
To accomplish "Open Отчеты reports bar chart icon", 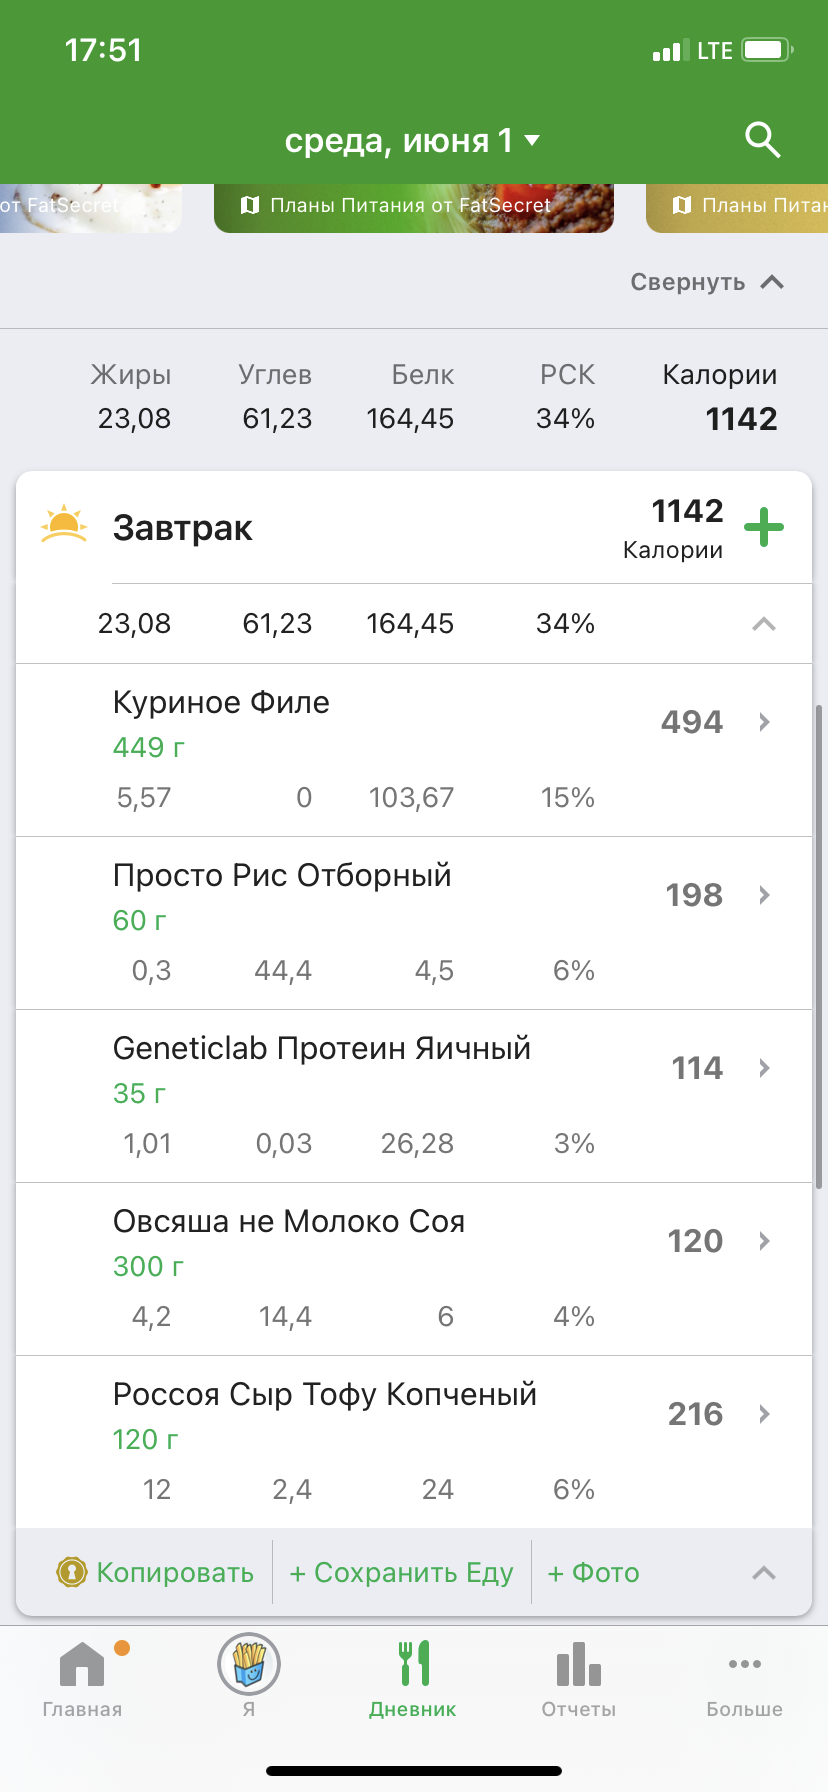I will tap(578, 1666).
